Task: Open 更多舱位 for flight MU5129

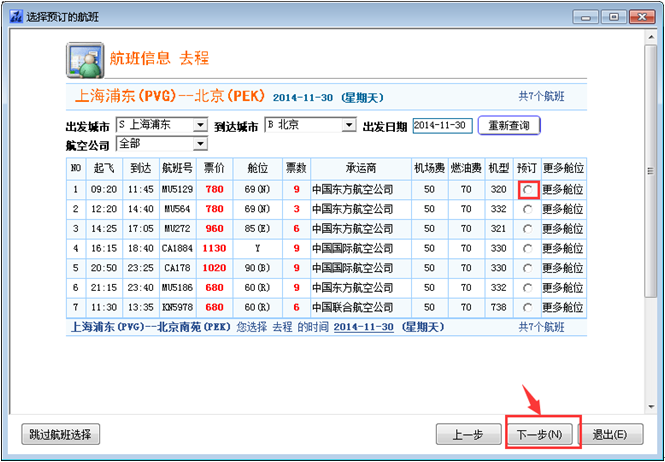Action: (563, 190)
